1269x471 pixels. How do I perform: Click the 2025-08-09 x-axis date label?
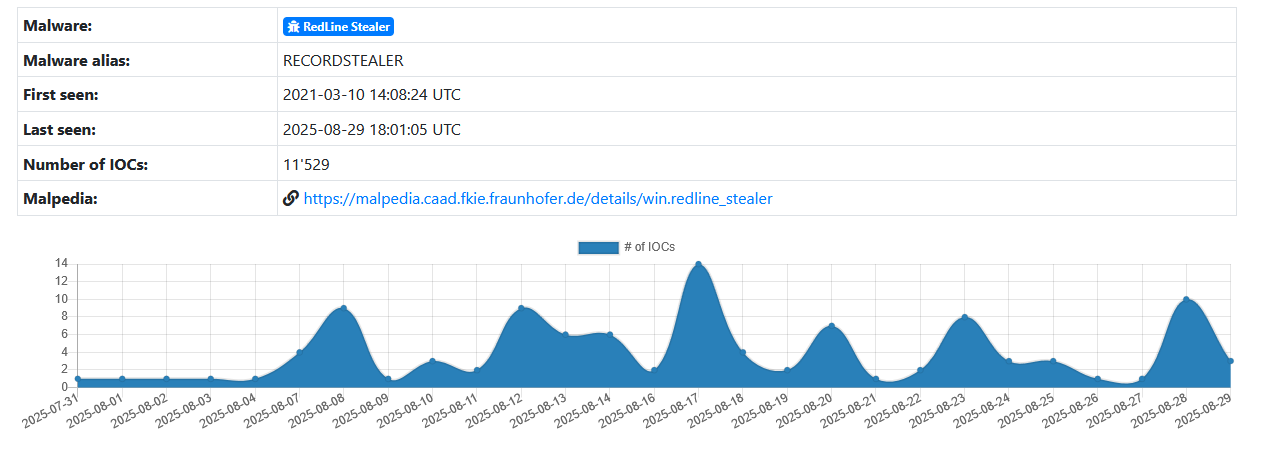[362, 409]
